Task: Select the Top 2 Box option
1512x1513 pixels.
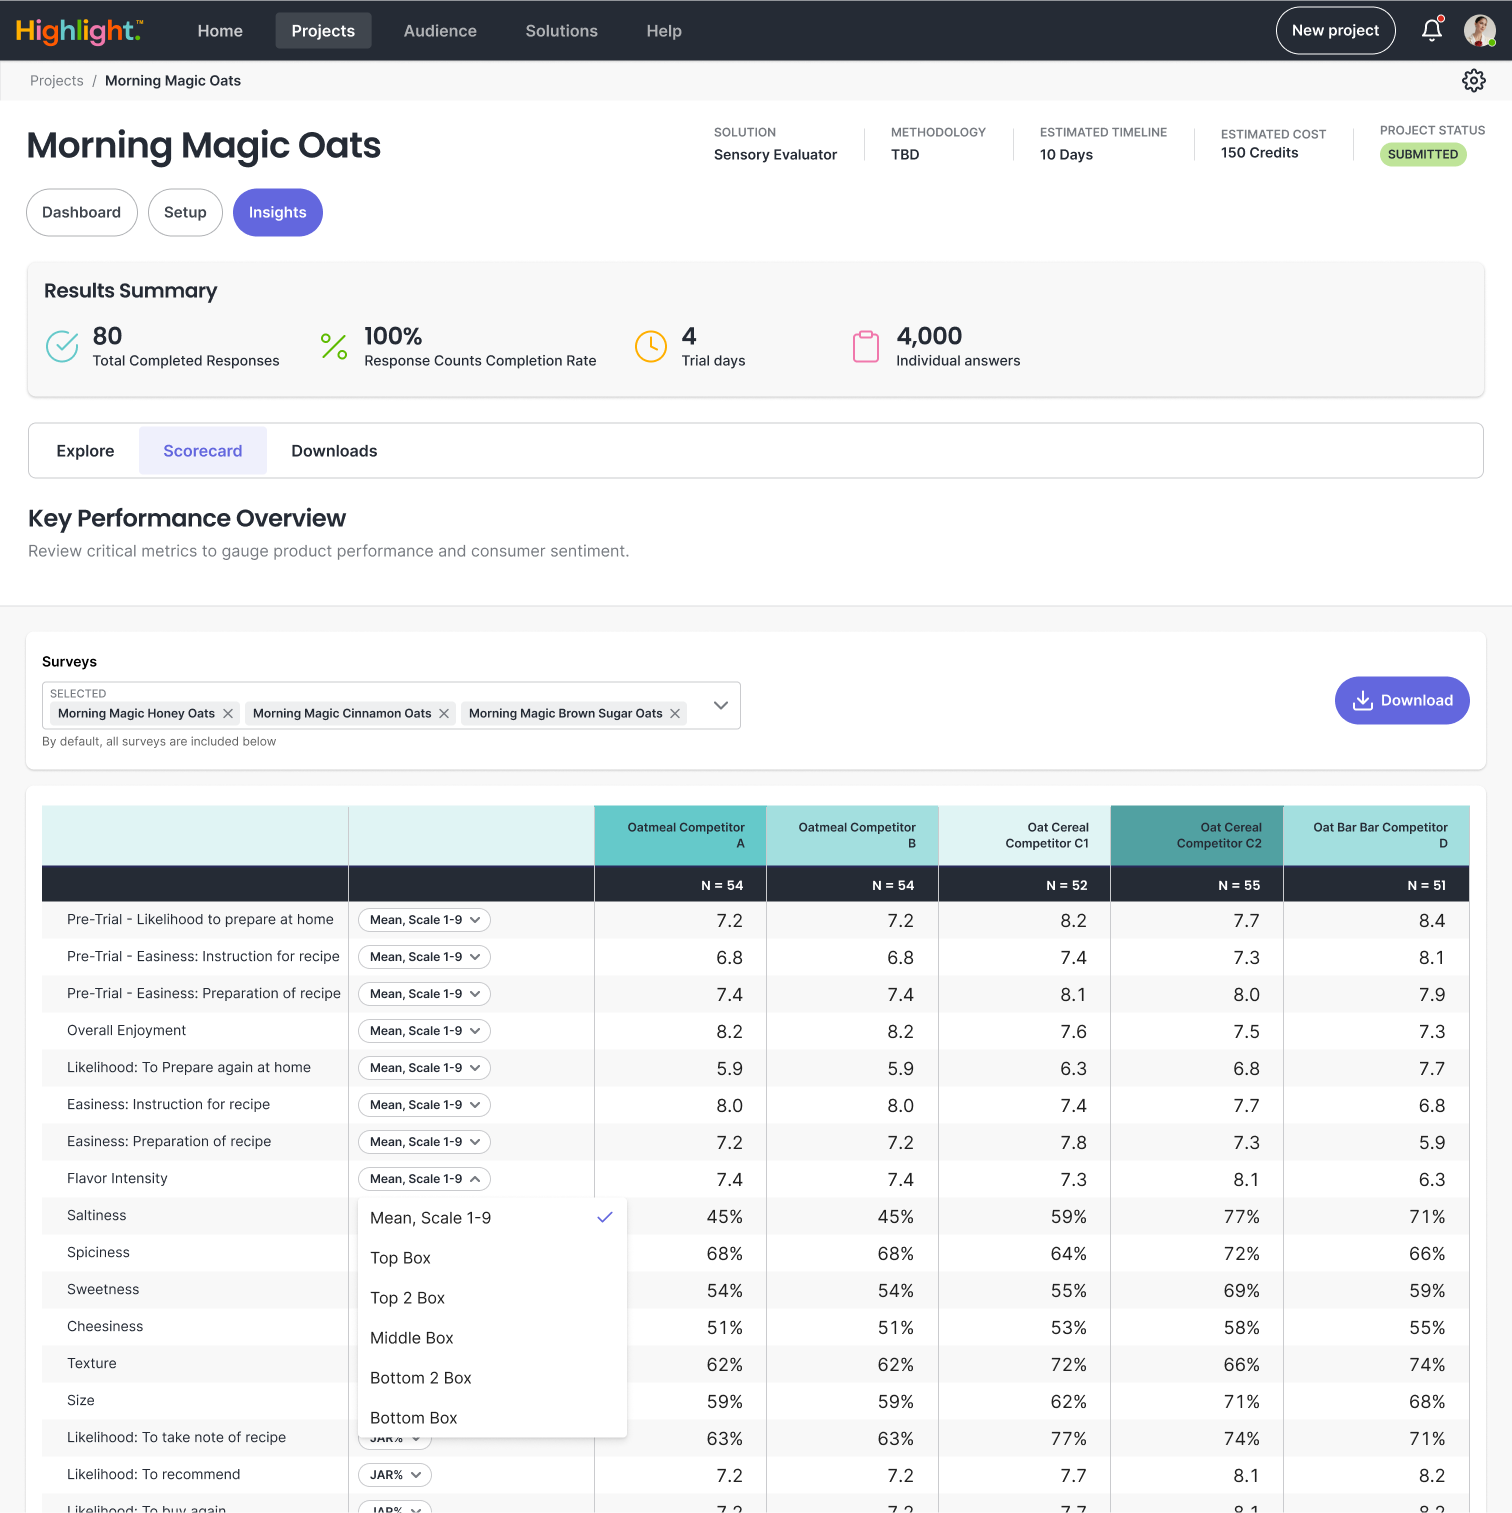Action: point(407,1298)
